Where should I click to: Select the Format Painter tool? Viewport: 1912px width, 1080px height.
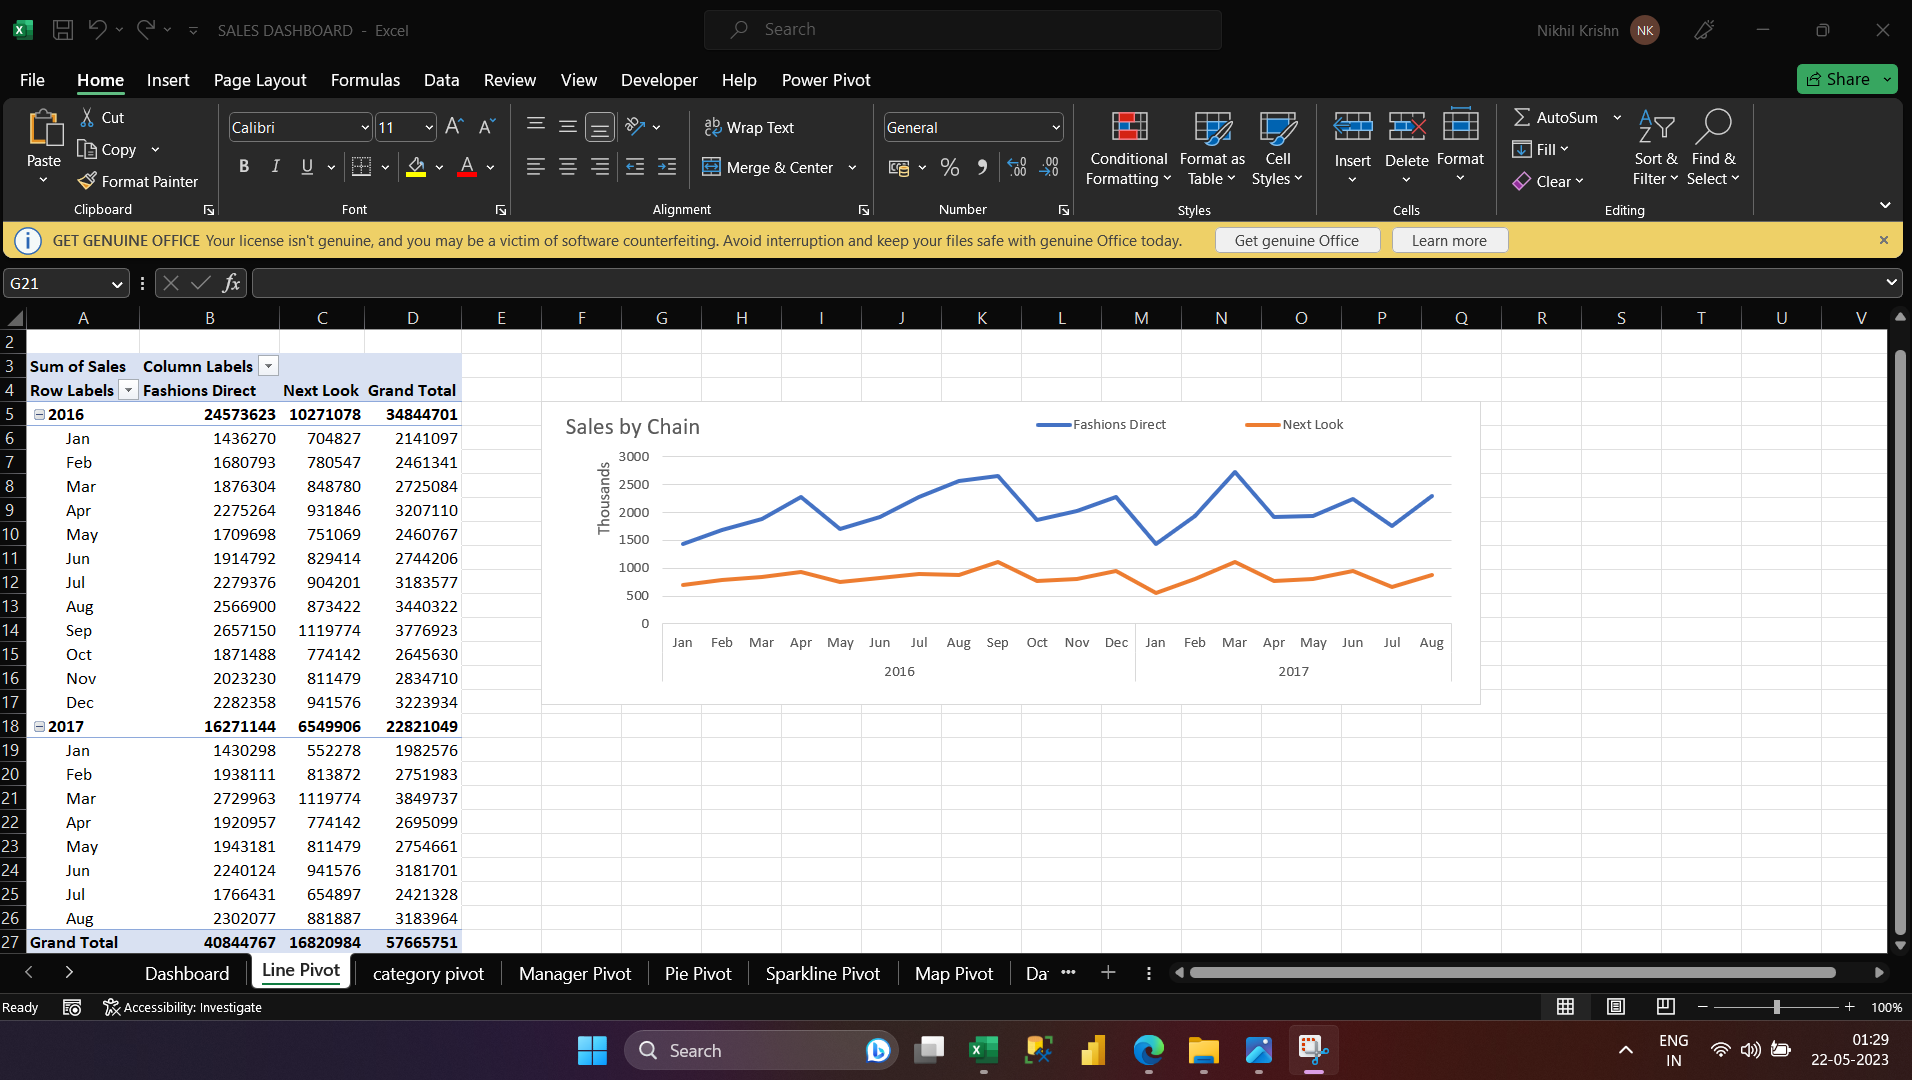[x=138, y=181]
